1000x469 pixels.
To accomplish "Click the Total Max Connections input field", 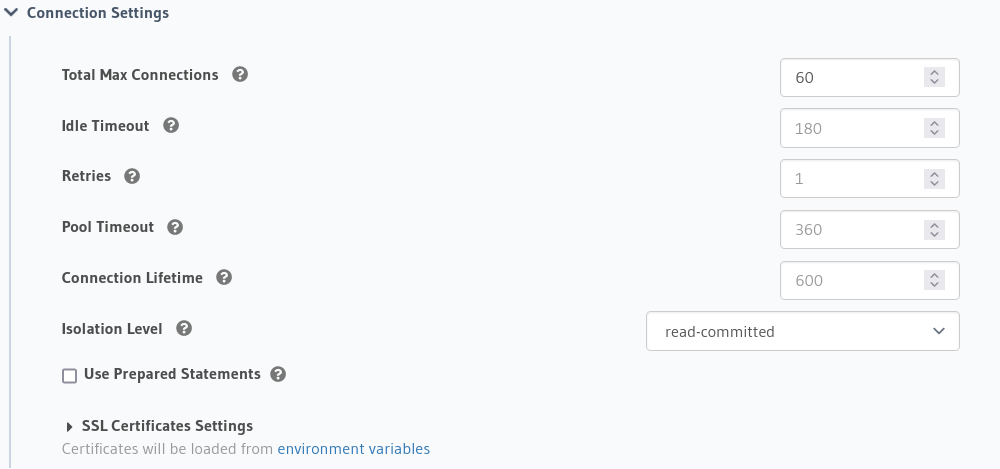I will click(850, 78).
